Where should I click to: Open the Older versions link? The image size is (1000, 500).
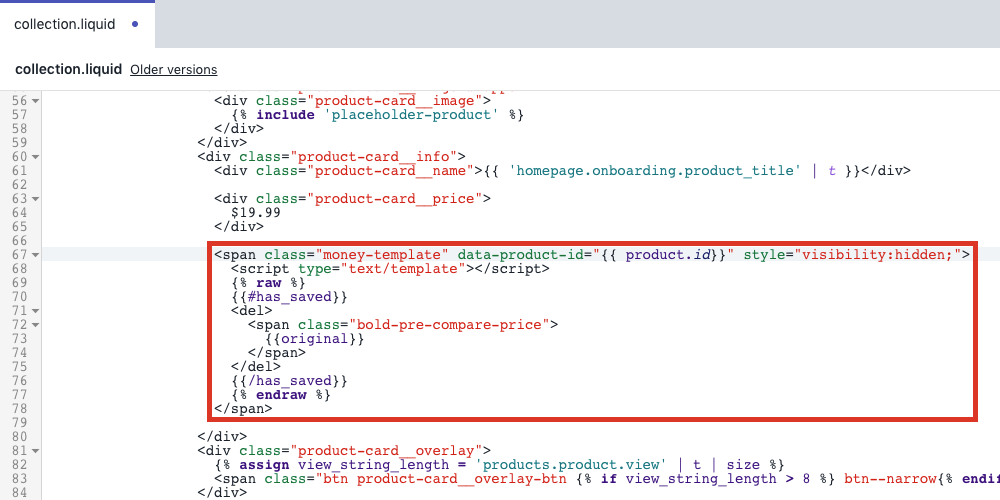(x=173, y=70)
